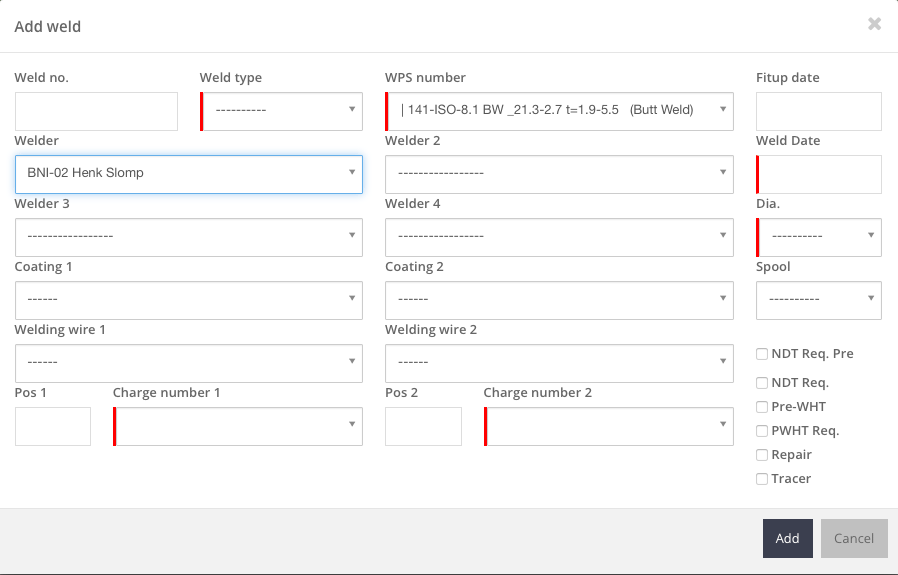This screenshot has height=575, width=898.
Task: Expand the Charge number 1 dropdown
Action: (238, 426)
